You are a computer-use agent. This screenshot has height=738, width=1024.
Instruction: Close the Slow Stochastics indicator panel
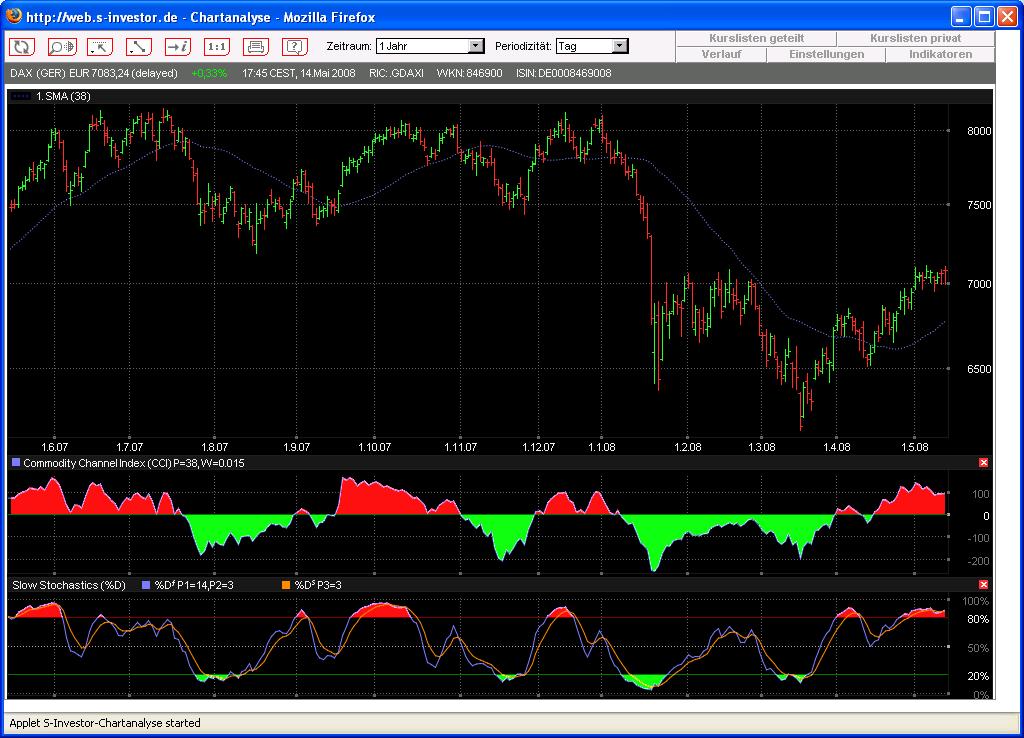click(984, 585)
